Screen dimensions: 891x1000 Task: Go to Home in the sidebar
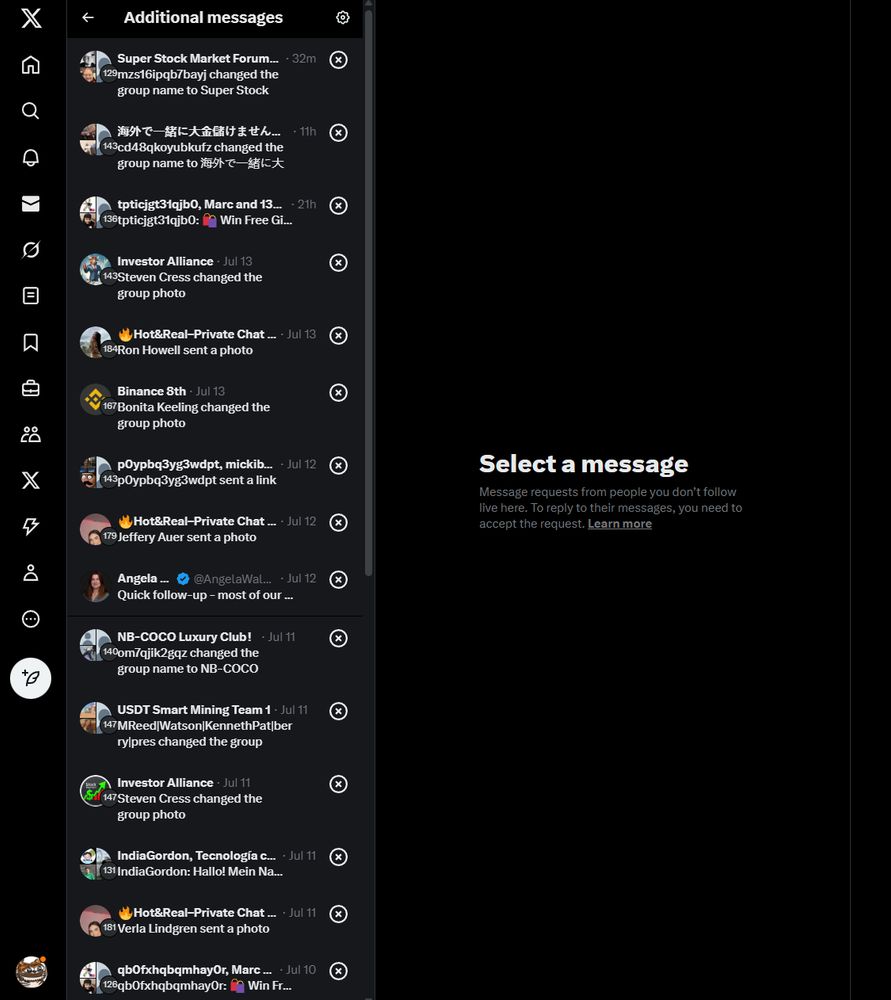[31, 65]
